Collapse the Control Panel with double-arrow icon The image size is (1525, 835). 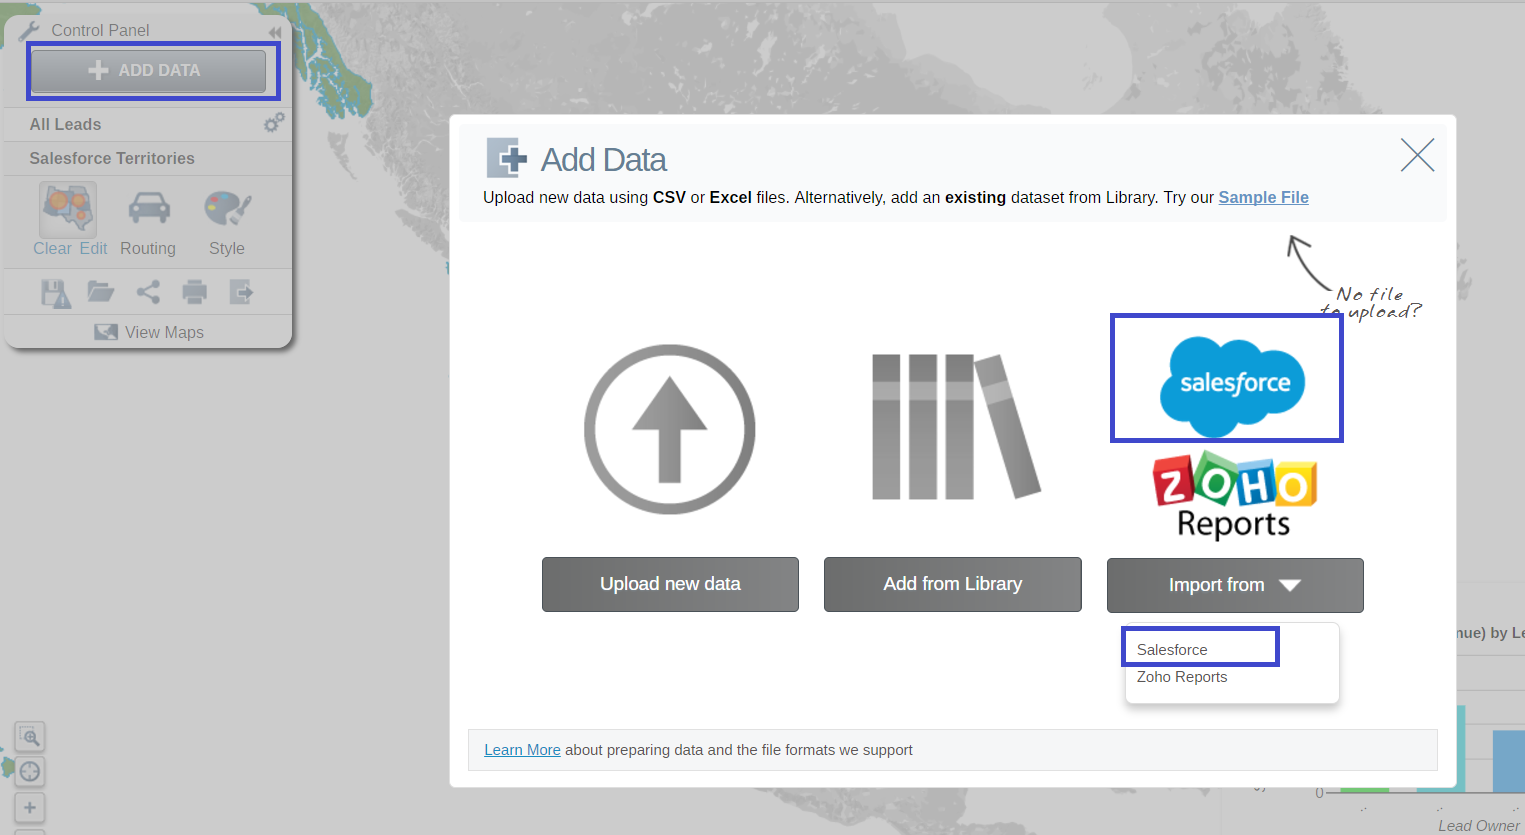(x=275, y=32)
